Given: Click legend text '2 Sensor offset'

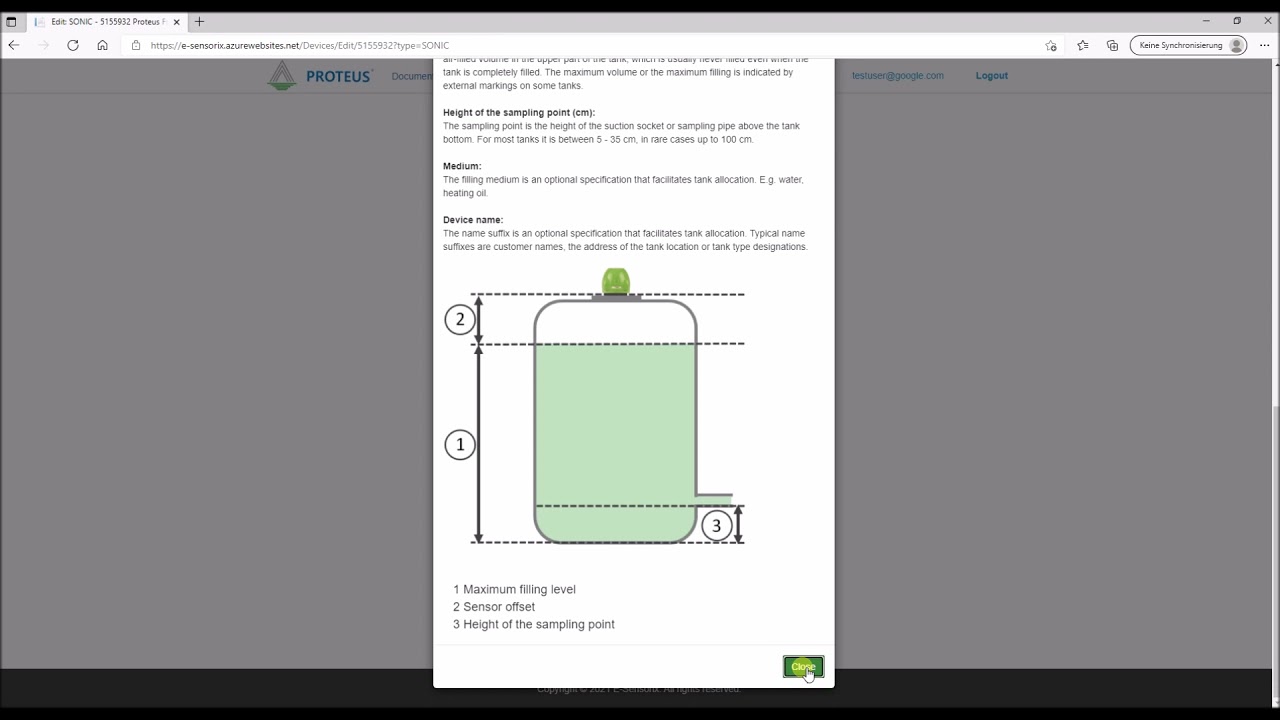Looking at the screenshot, I should (x=494, y=607).
